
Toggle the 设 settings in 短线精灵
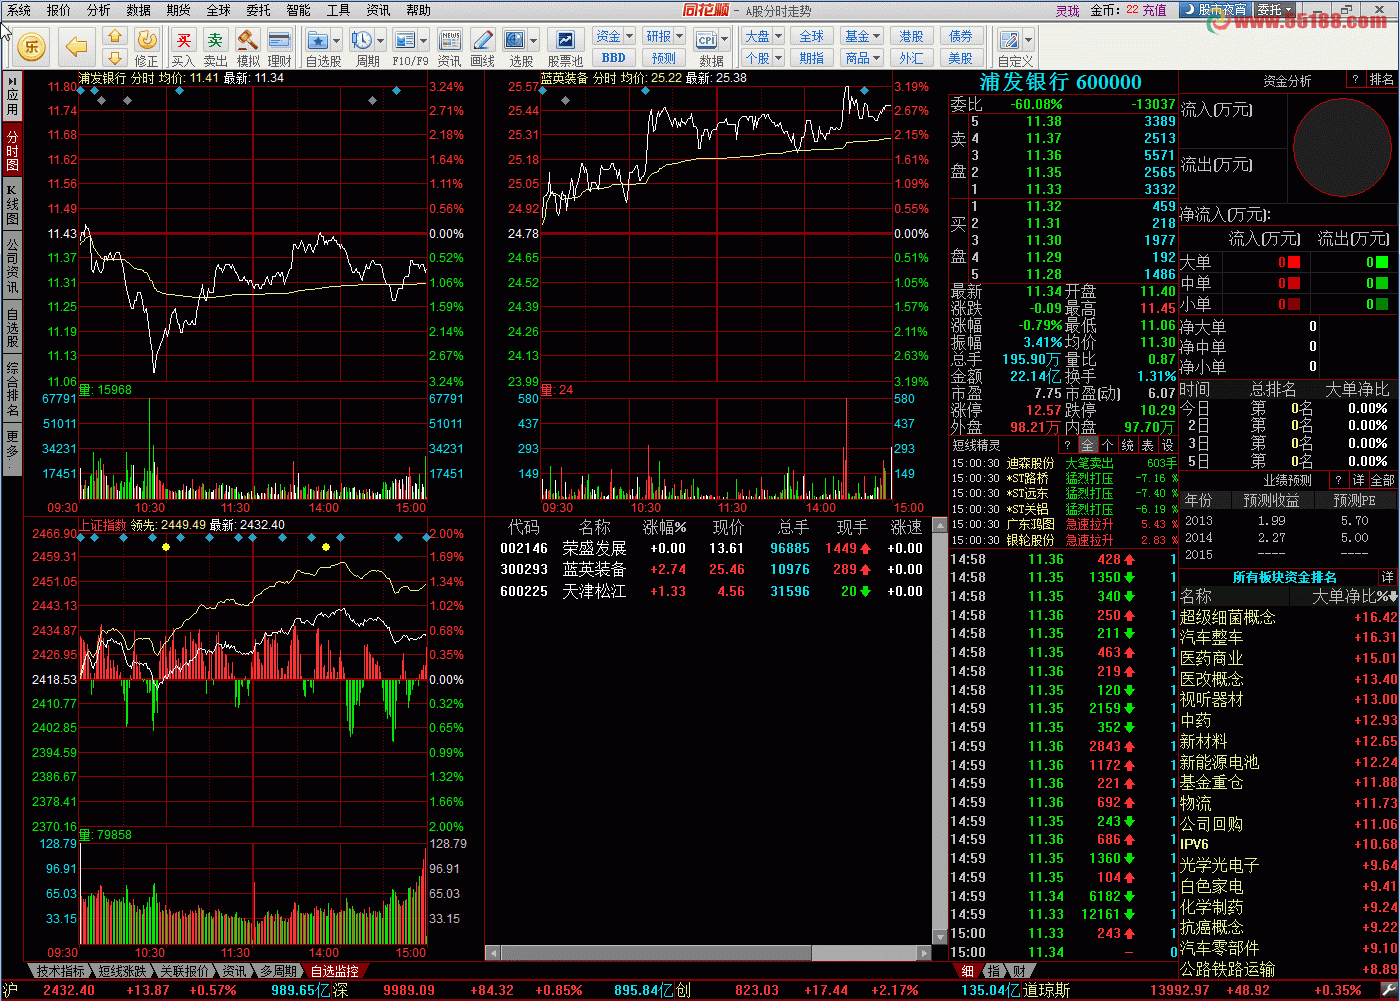point(1167,445)
